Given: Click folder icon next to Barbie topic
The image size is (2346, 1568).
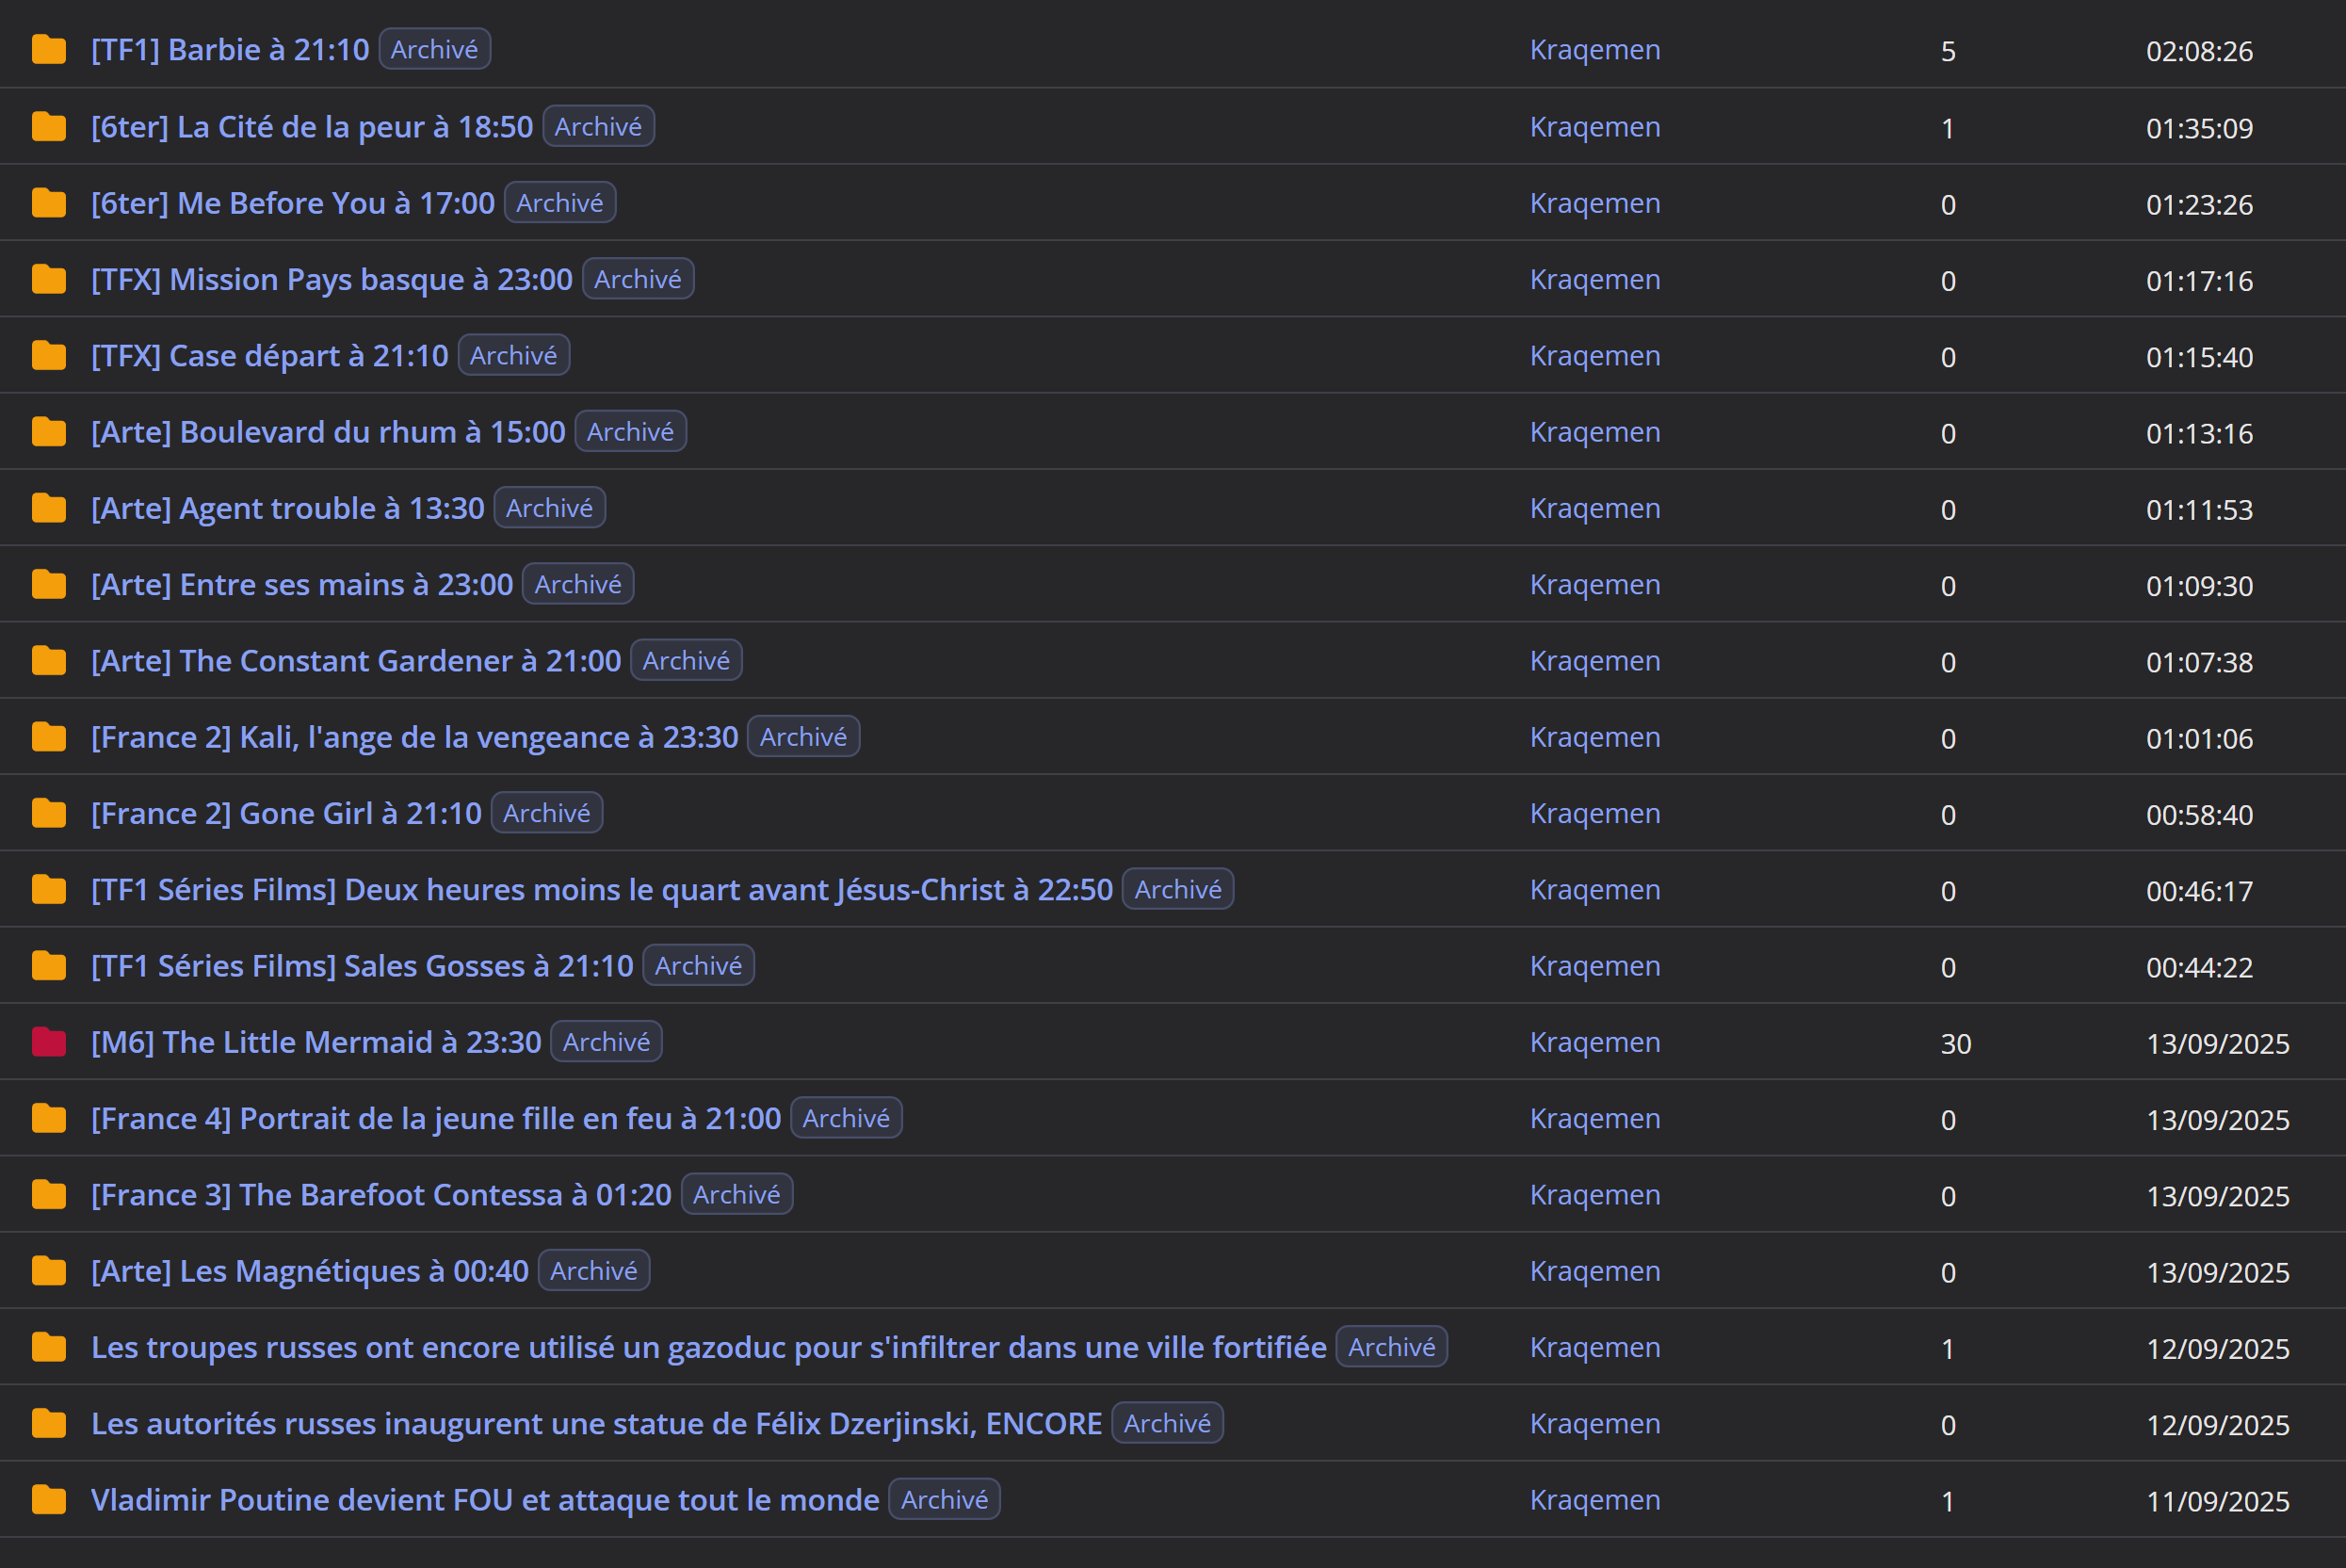Looking at the screenshot, I should [48, 49].
